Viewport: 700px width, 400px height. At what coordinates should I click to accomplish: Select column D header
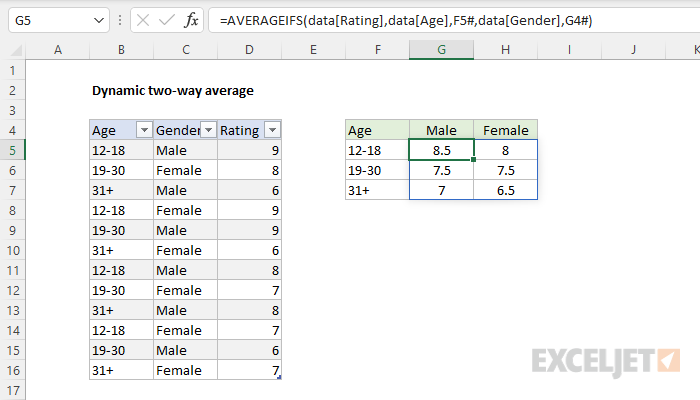click(249, 50)
